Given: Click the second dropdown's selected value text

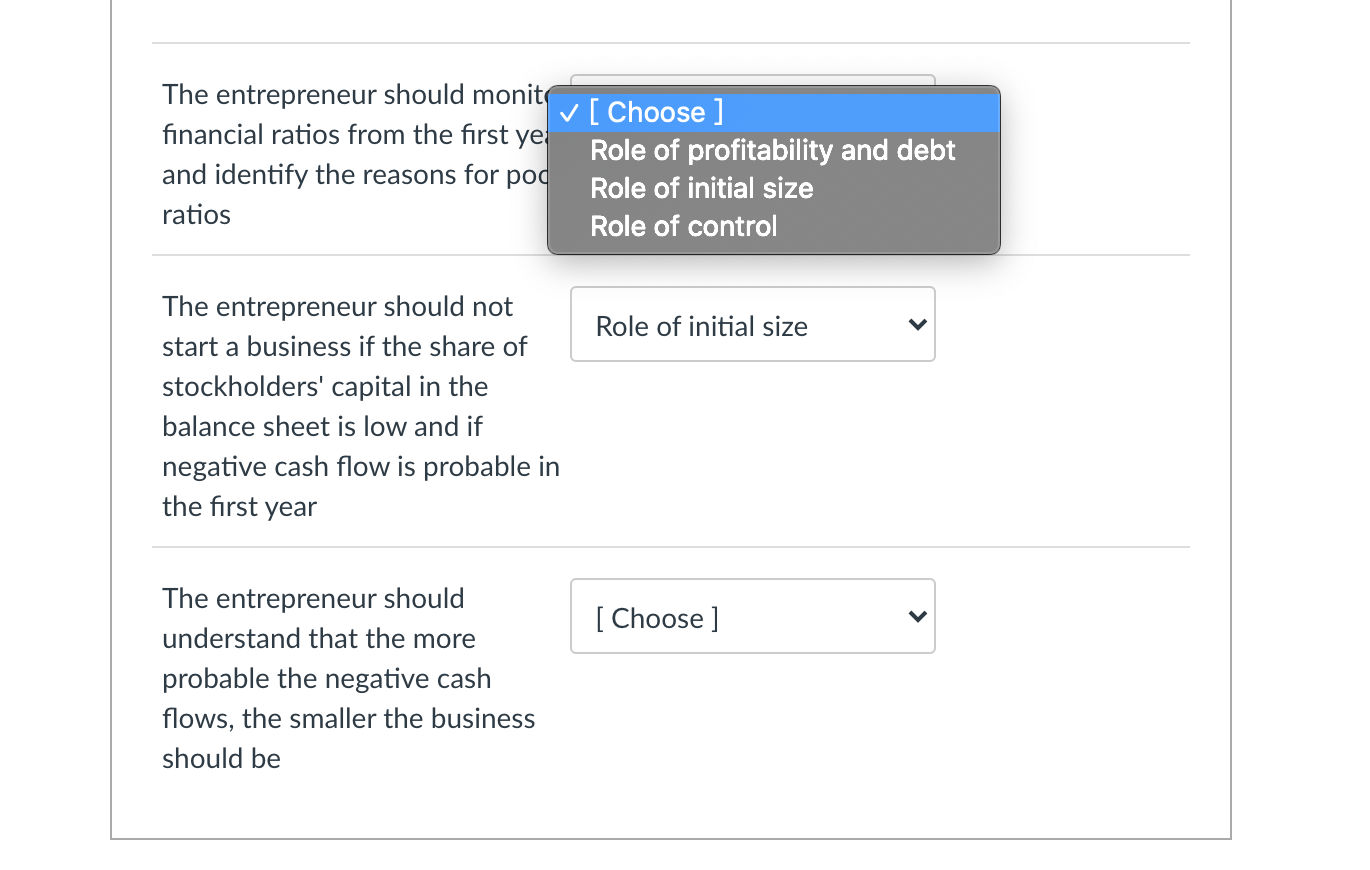Looking at the screenshot, I should pyautogui.click(x=701, y=324).
